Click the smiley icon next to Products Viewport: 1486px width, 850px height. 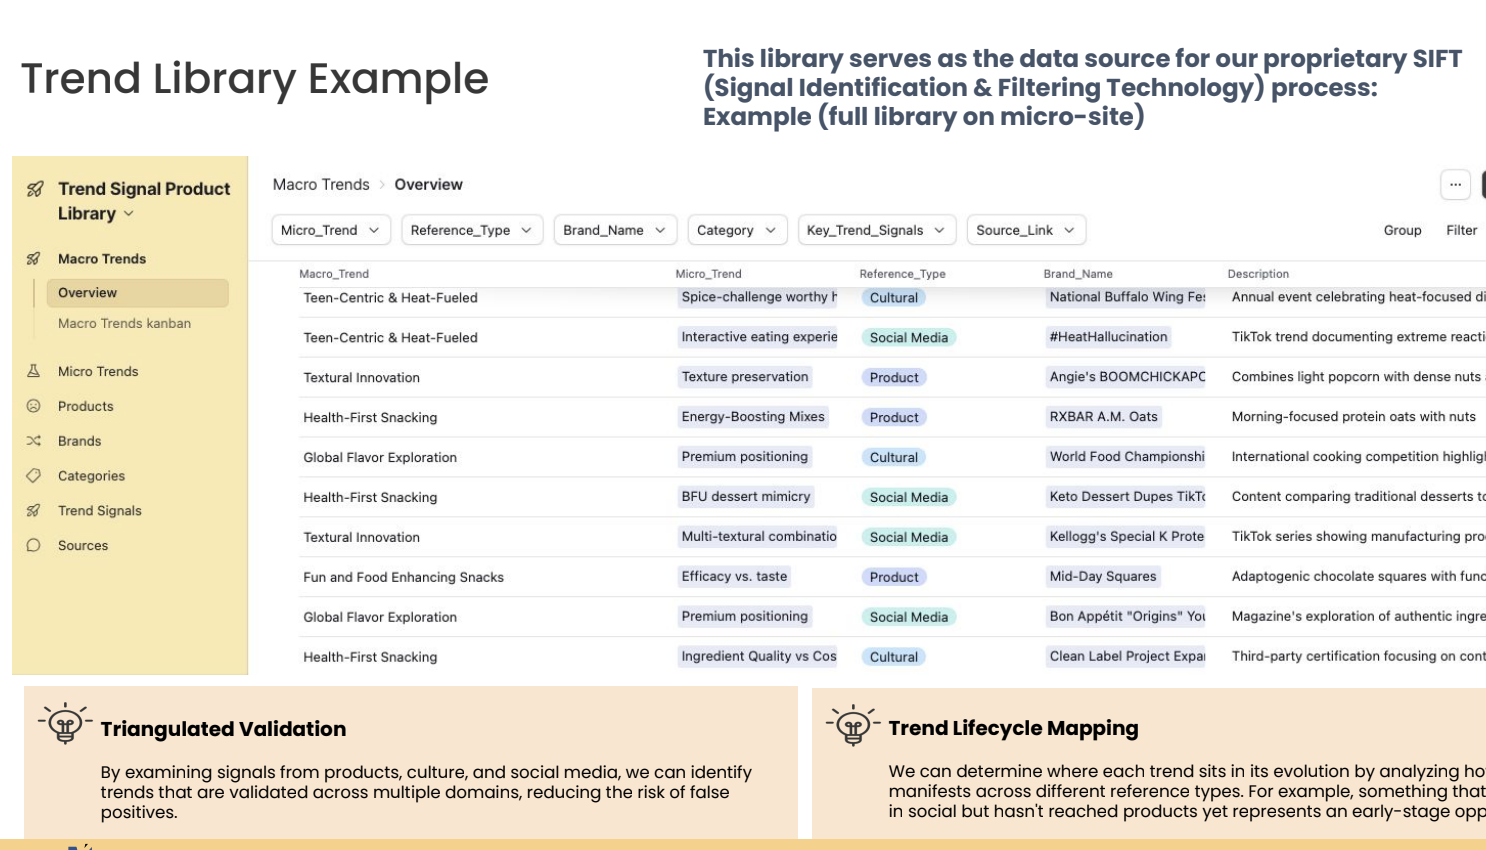33,406
